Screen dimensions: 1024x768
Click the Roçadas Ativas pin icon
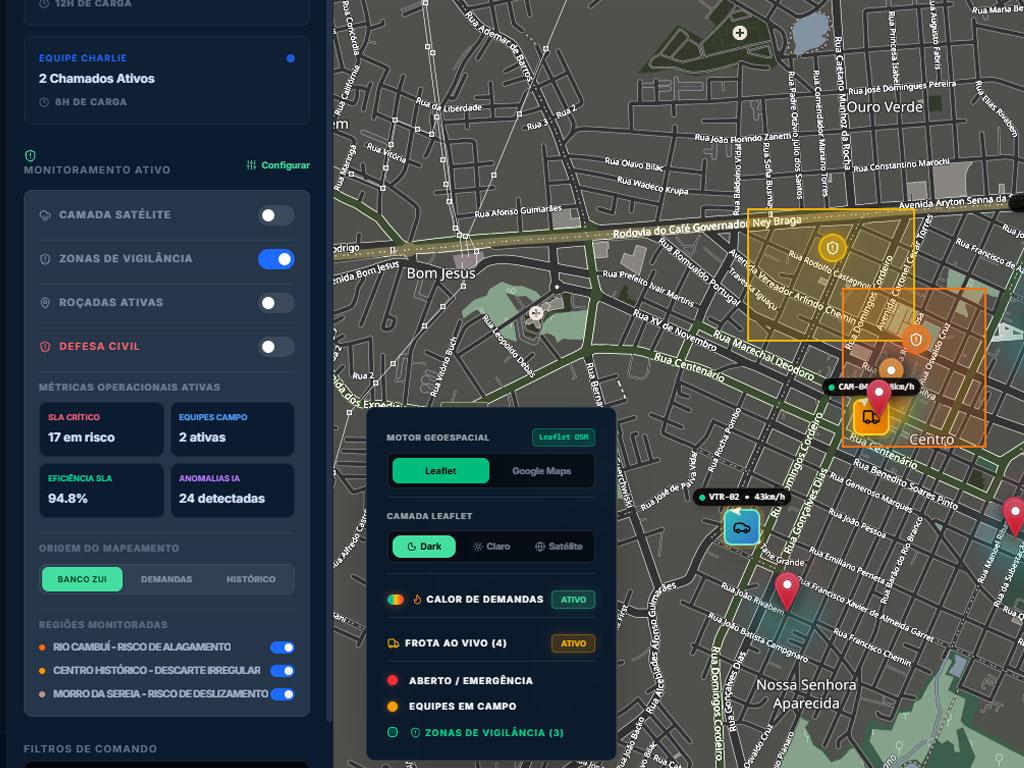tap(45, 303)
